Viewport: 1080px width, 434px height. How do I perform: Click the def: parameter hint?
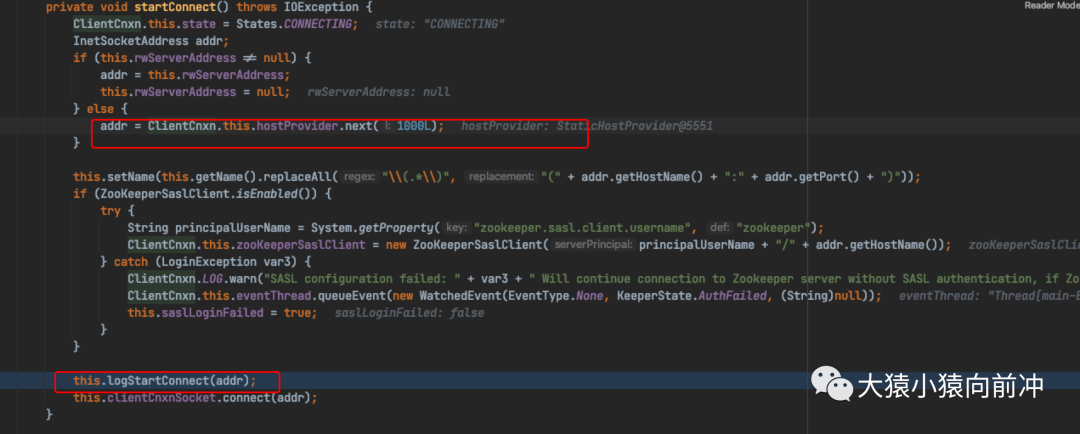[x=719, y=228]
